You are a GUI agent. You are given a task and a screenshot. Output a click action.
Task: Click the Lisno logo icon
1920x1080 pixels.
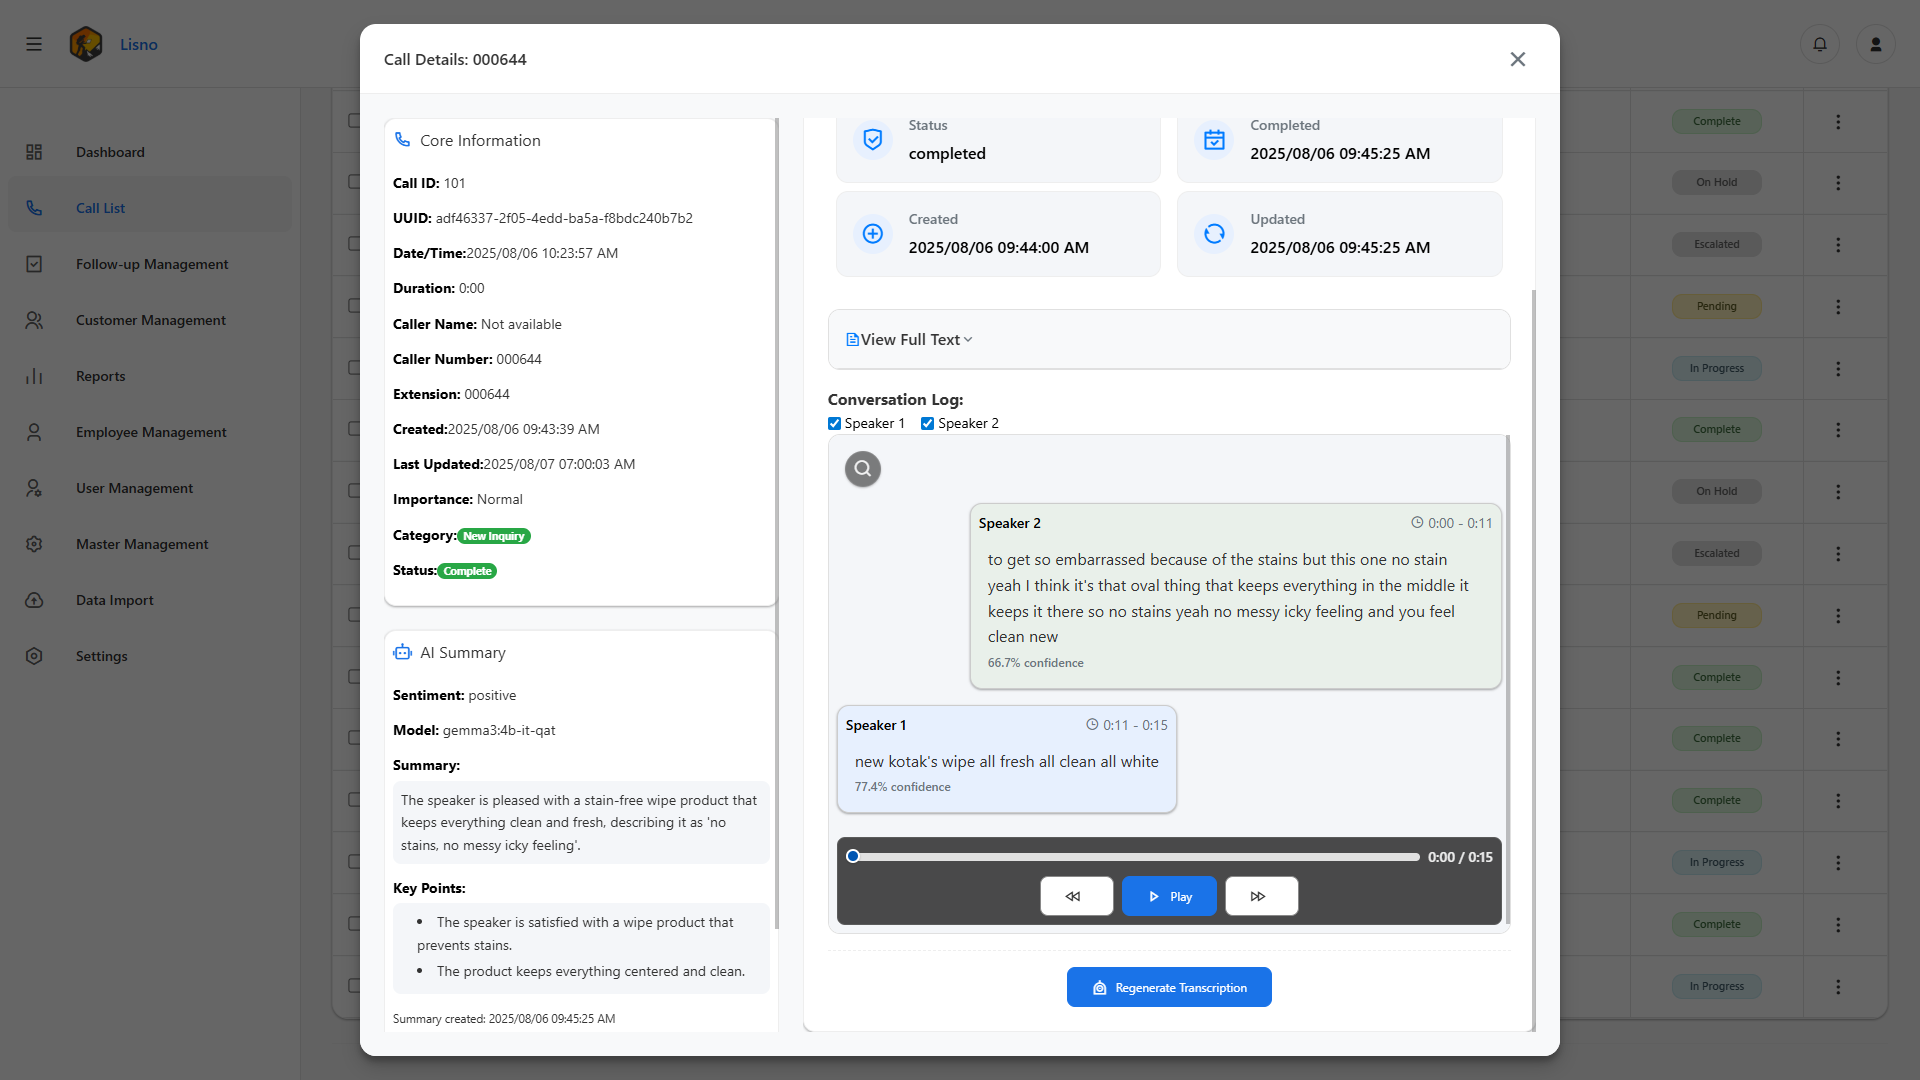click(86, 44)
